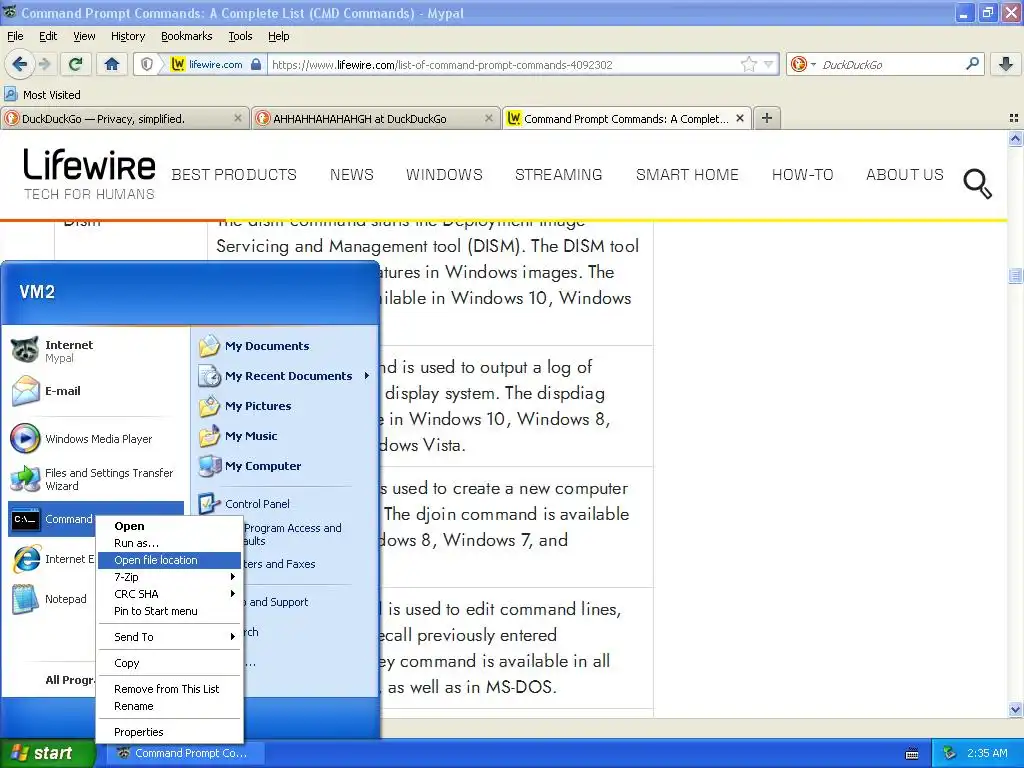Open My Music folder

[x=285, y=436]
